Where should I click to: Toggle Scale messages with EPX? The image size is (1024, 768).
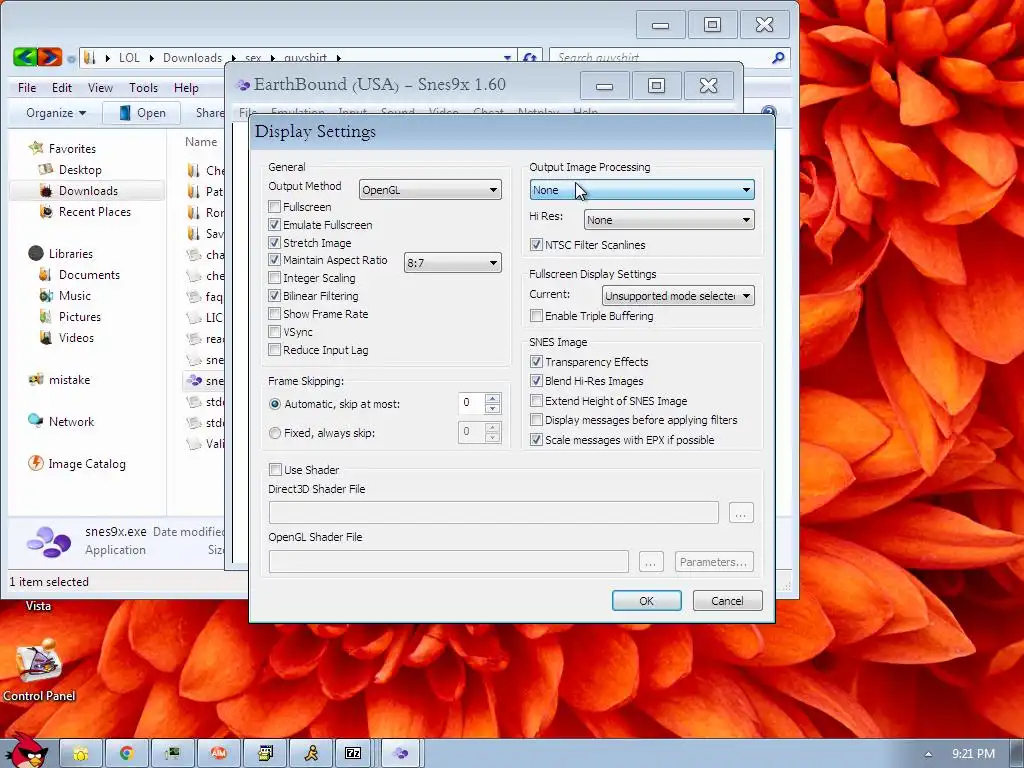(x=536, y=440)
